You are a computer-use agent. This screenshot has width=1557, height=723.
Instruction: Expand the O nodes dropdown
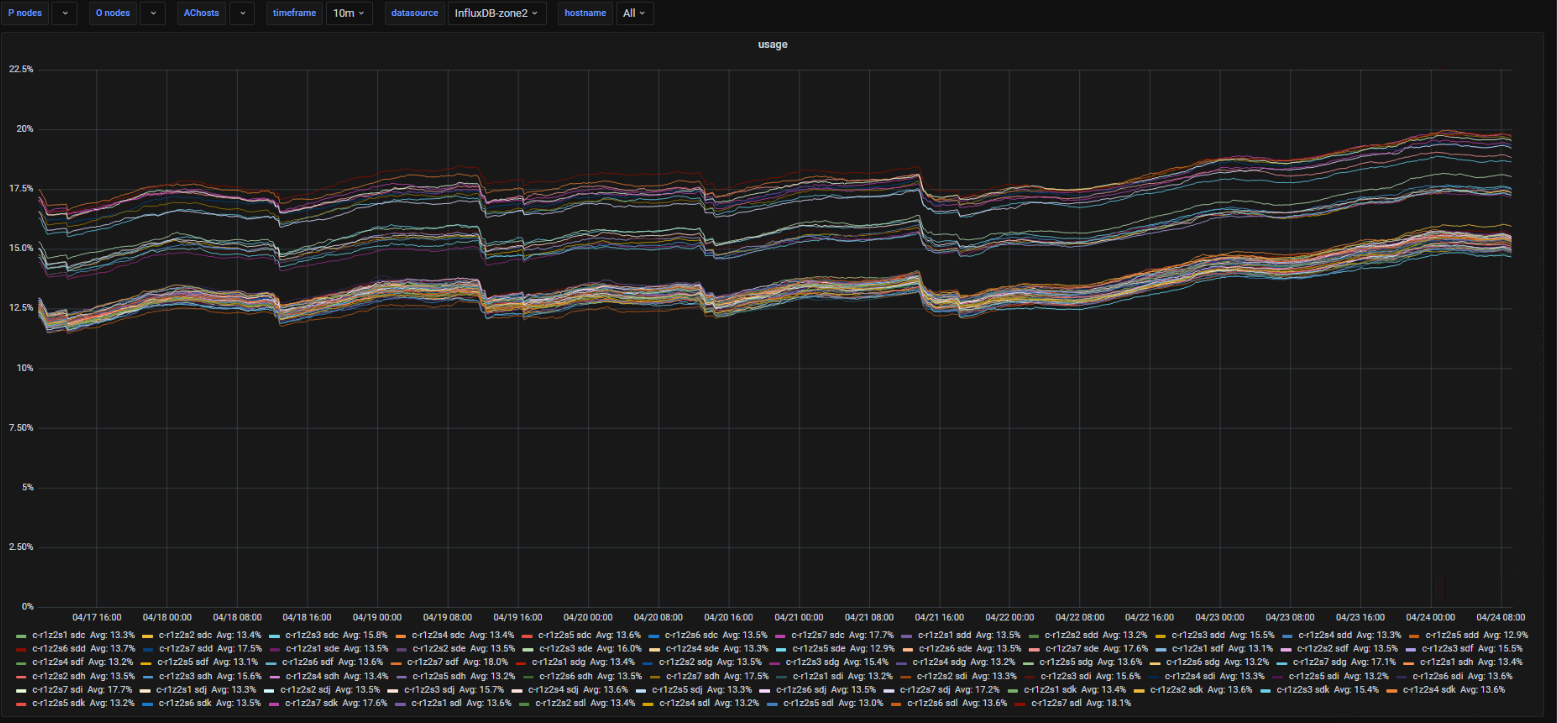(x=152, y=13)
